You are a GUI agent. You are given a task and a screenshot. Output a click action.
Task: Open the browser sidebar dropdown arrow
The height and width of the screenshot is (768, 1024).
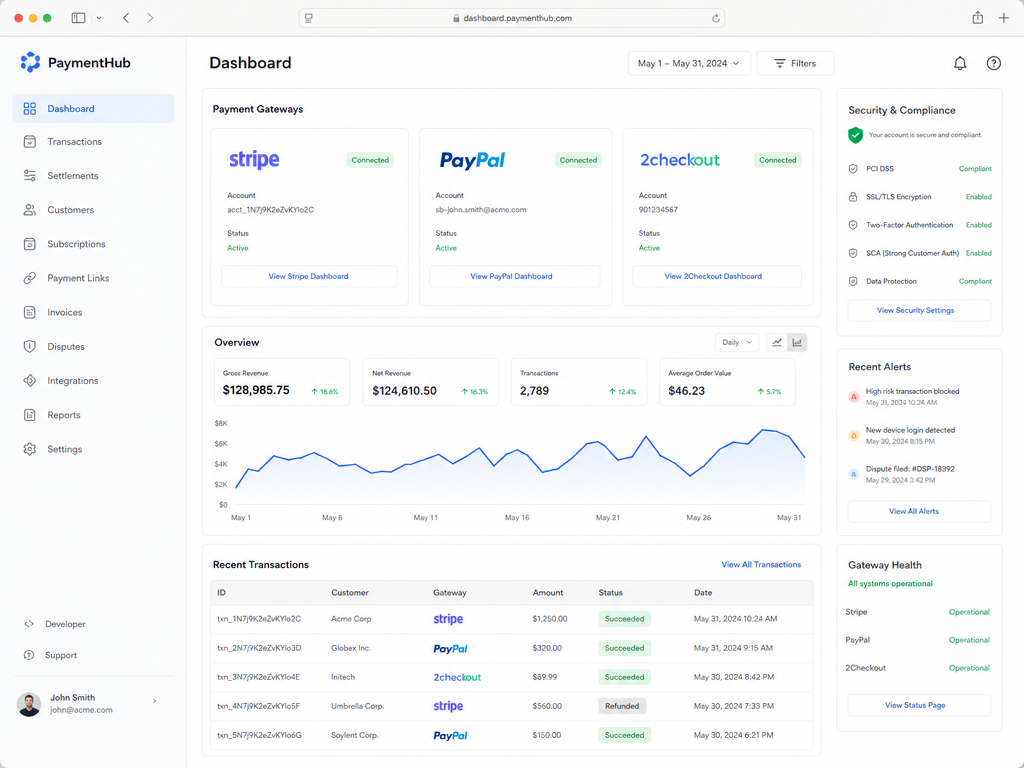[99, 18]
